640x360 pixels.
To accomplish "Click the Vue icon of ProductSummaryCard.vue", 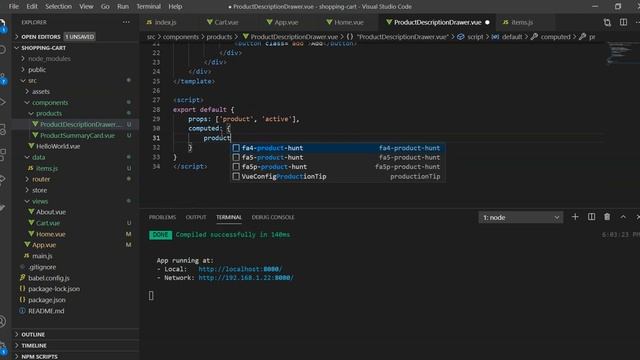I will [x=35, y=135].
